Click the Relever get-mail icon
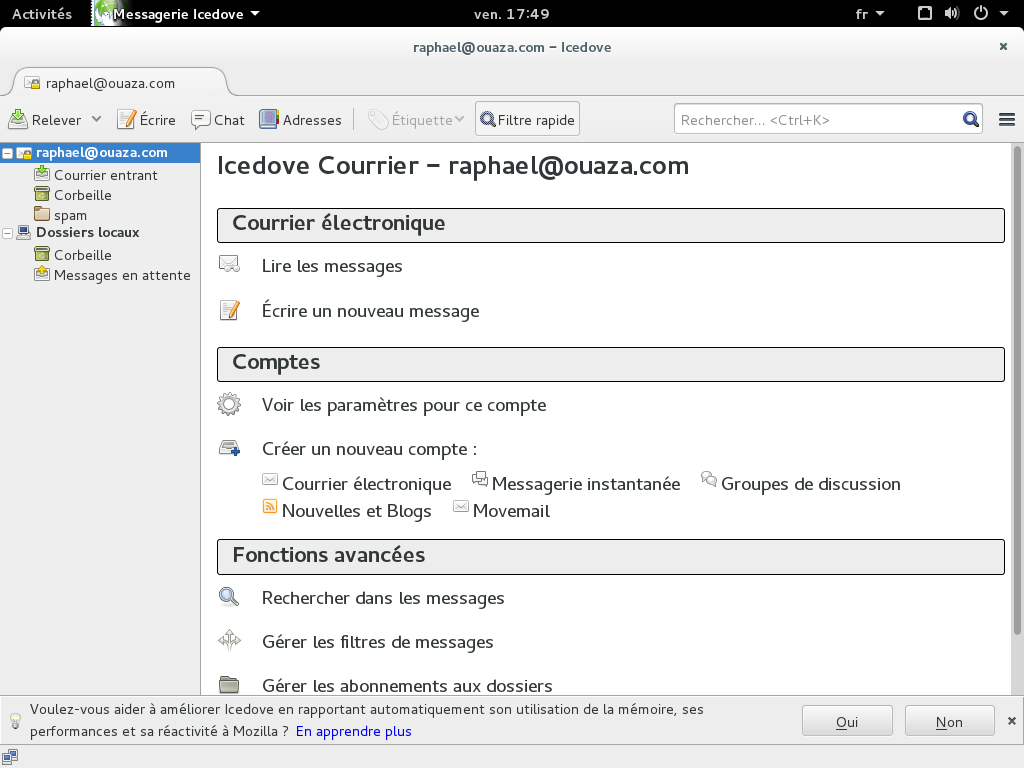 coord(18,120)
